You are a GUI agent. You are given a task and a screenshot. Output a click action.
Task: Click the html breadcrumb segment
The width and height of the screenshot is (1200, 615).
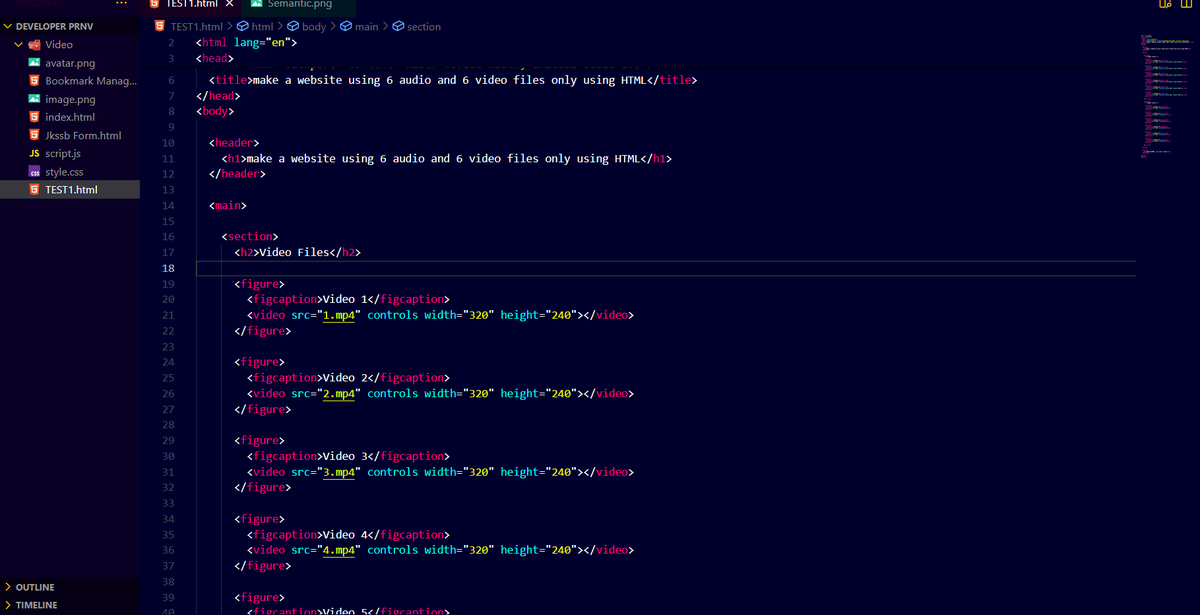point(262,27)
